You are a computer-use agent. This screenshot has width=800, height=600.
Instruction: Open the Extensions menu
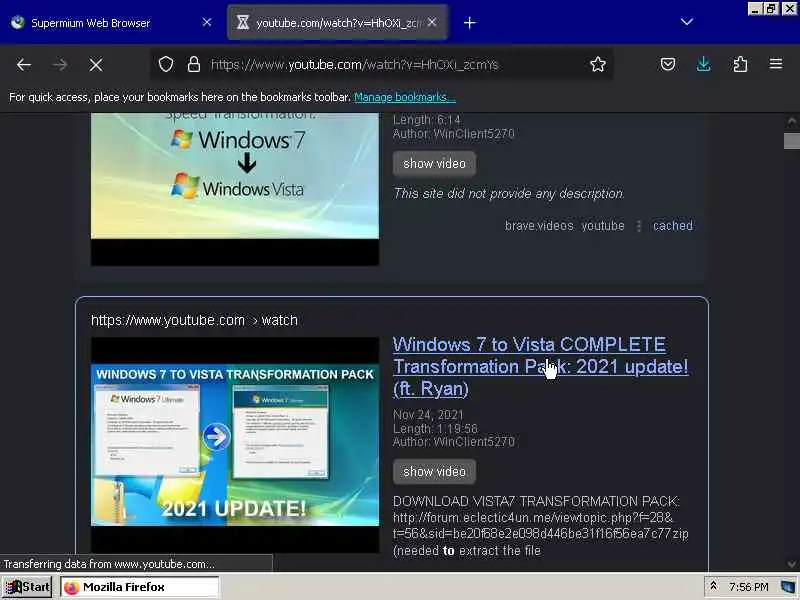(740, 64)
